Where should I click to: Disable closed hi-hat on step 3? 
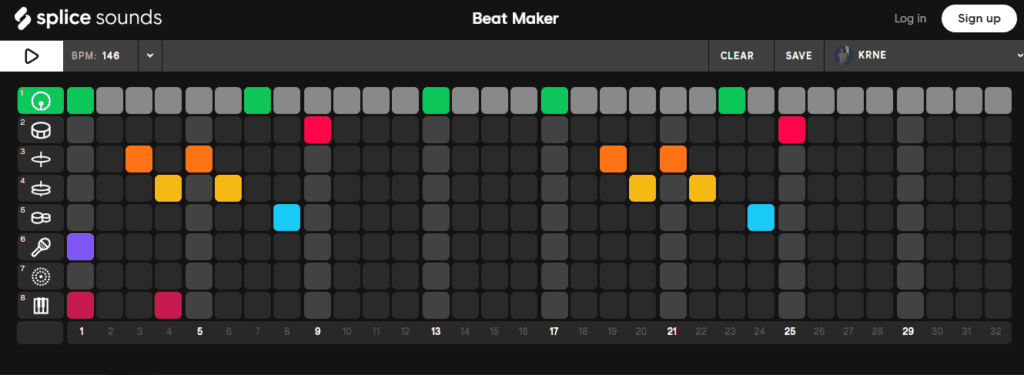(139, 159)
